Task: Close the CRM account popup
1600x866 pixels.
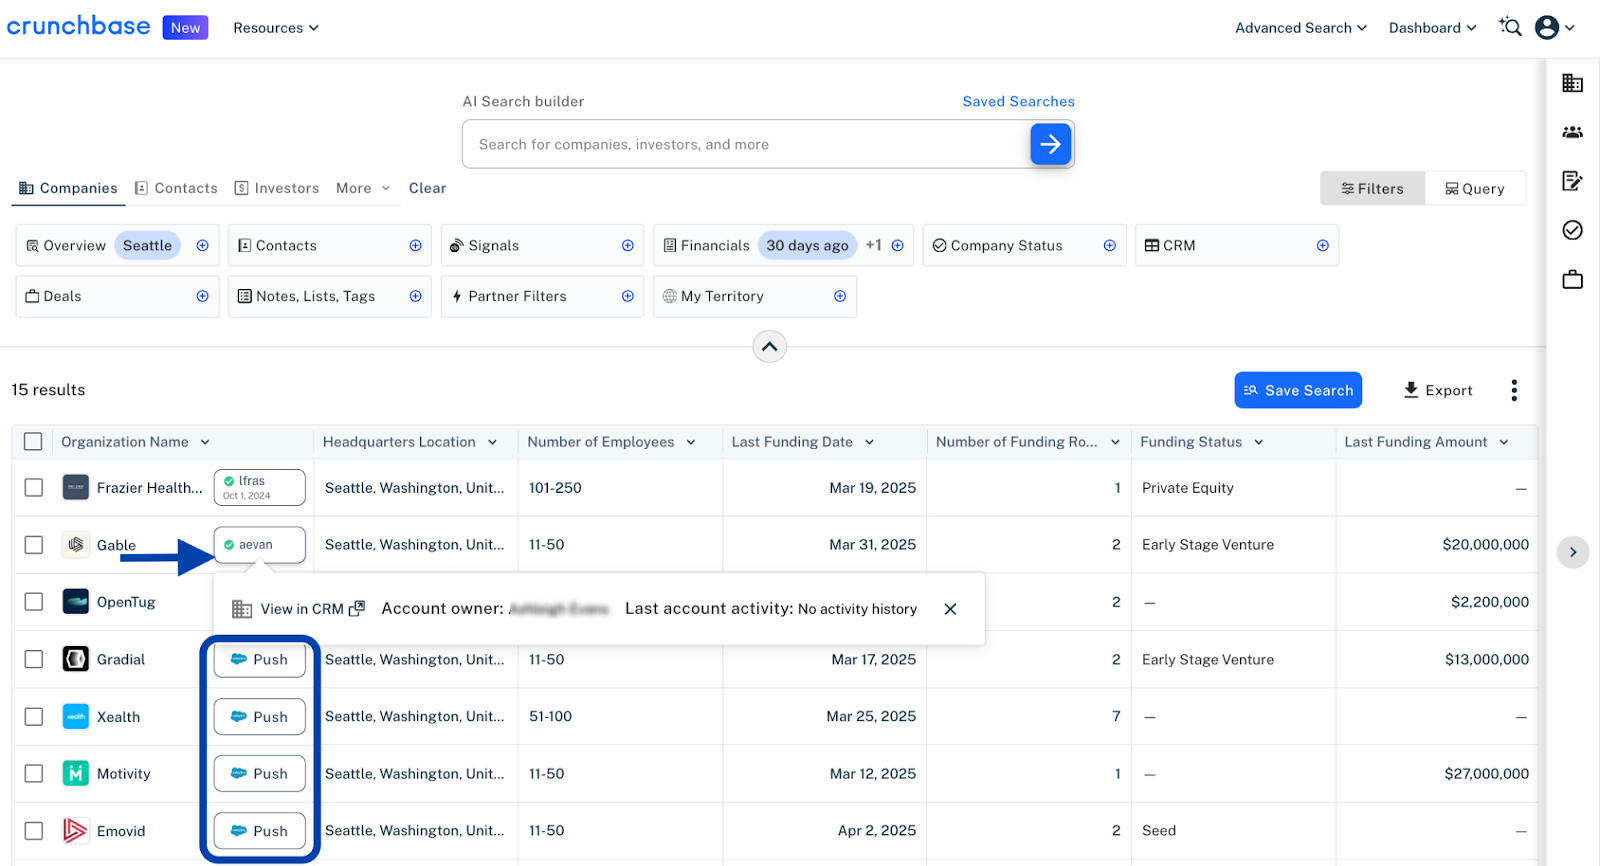Action: 950,609
